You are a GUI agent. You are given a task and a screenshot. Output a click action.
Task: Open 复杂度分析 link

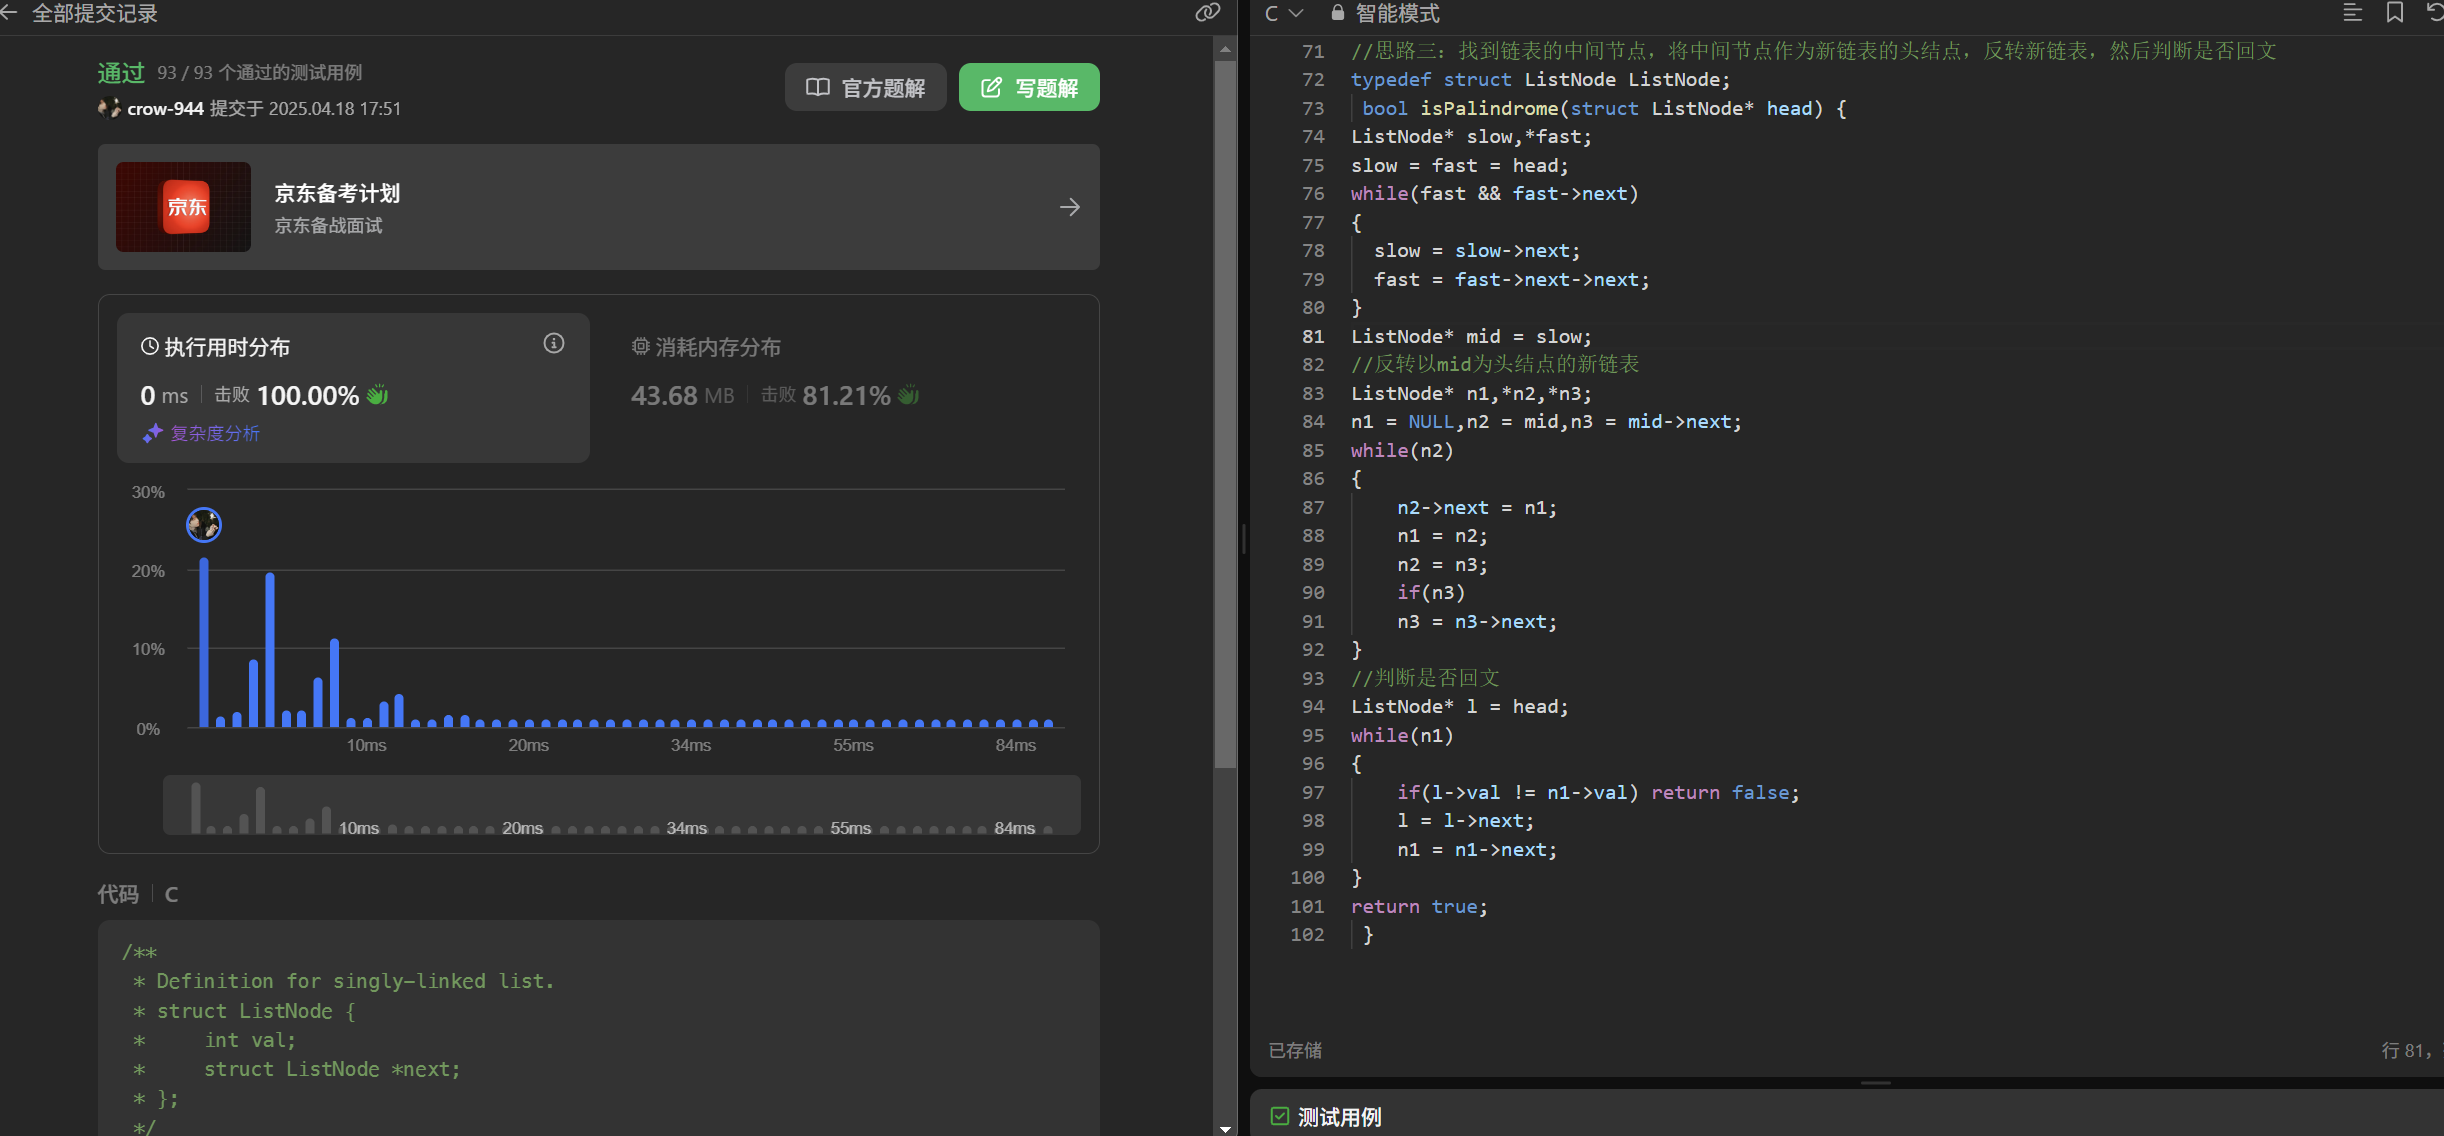tap(213, 433)
